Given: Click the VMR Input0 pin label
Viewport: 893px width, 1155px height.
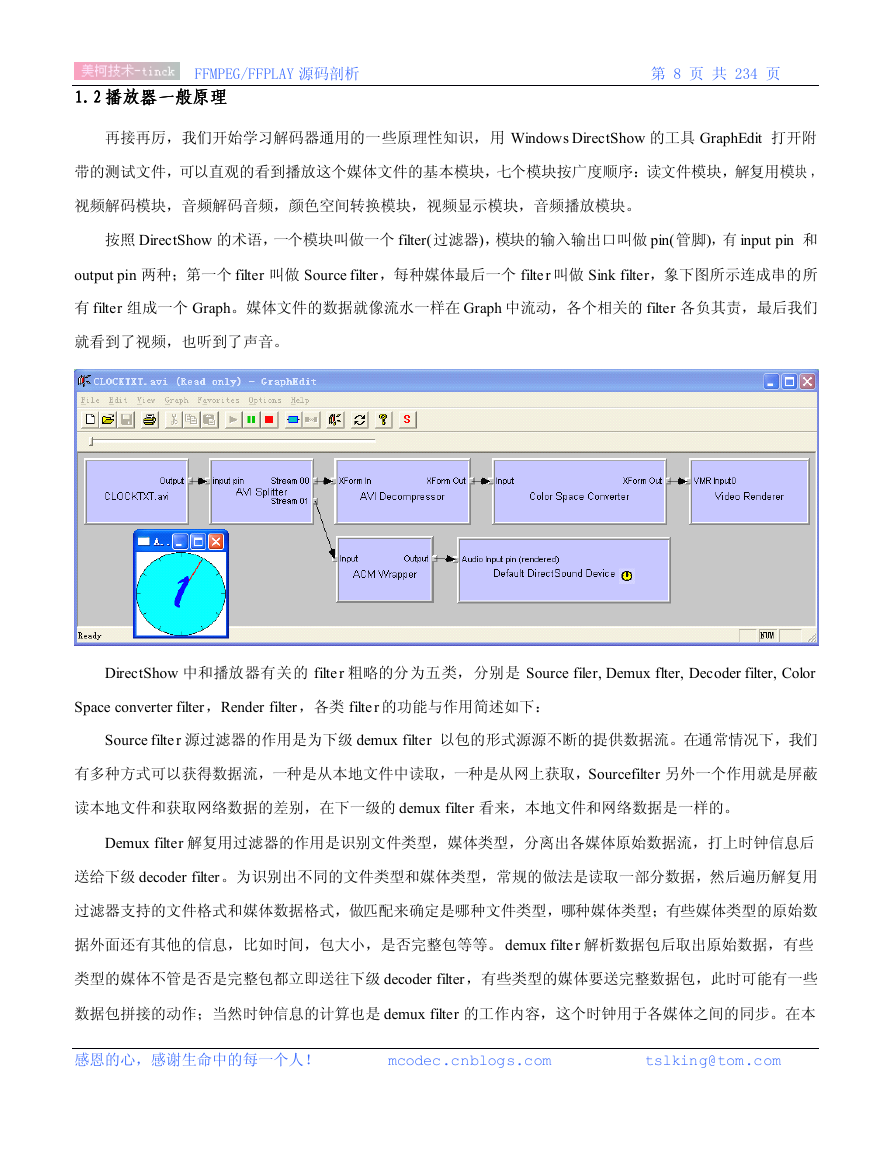Looking at the screenshot, I should tap(715, 481).
